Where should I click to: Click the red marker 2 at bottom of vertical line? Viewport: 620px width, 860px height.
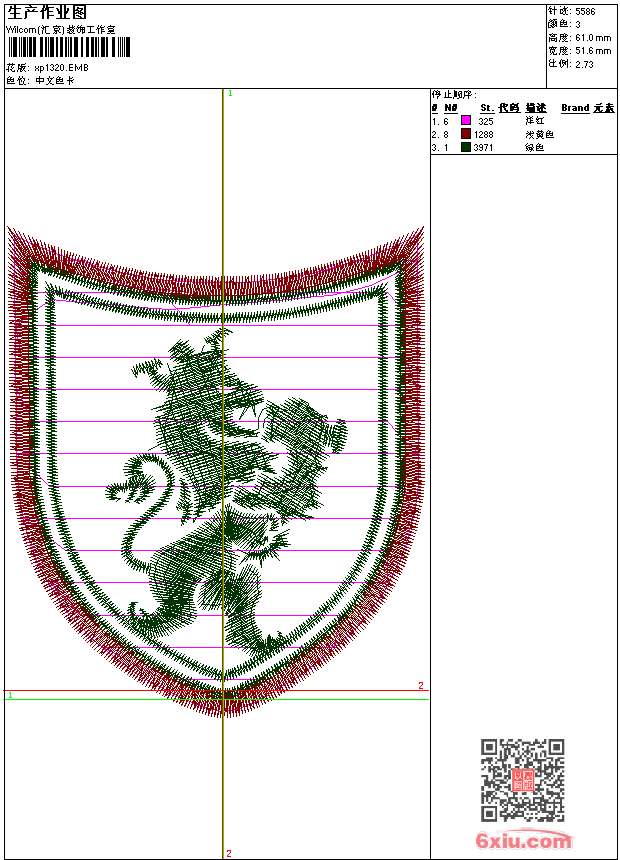[x=229, y=853]
